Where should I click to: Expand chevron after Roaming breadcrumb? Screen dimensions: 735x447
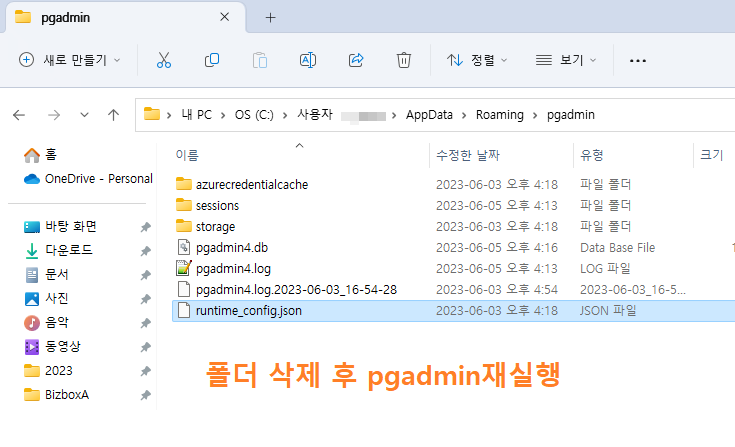point(535,115)
